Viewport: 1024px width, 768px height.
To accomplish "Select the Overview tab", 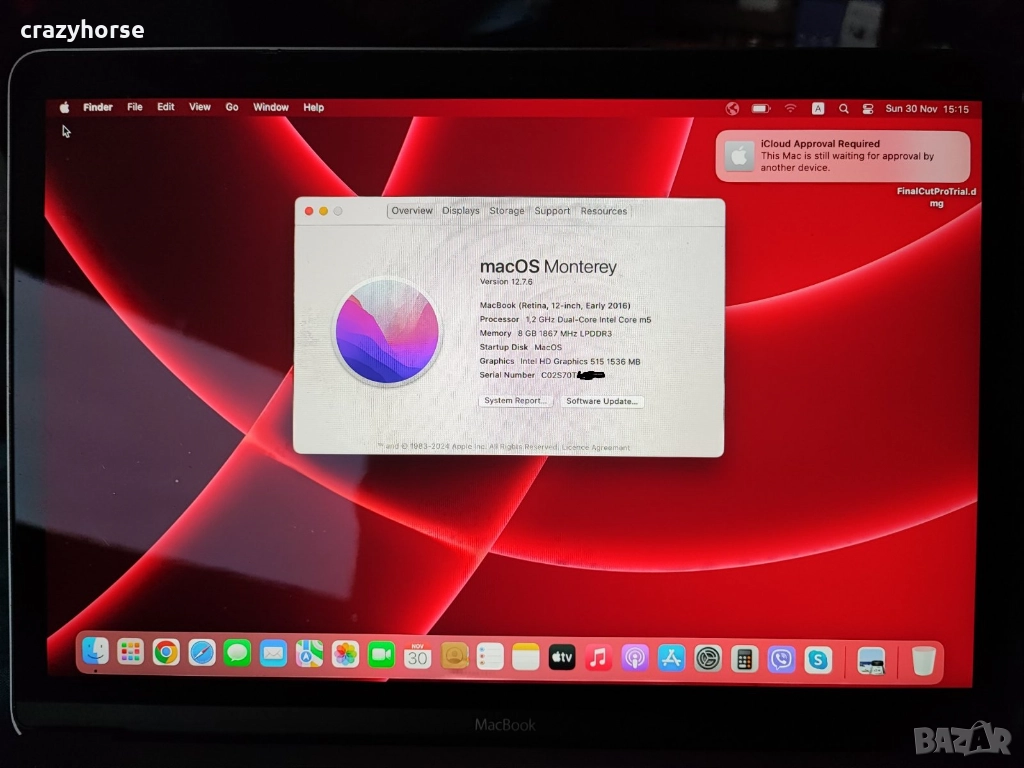I will click(x=411, y=211).
